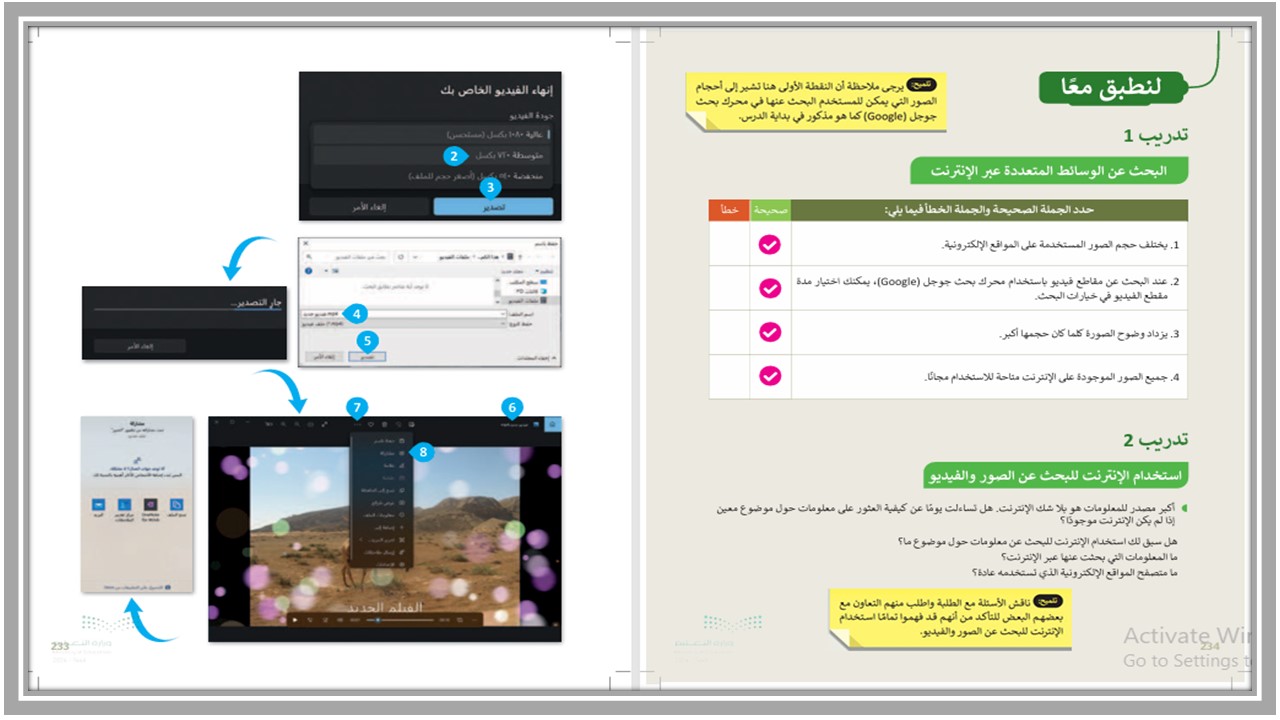Screen dimensions: 1280x720
Task: Click the file name field in Save As dialog
Action: 404,314
